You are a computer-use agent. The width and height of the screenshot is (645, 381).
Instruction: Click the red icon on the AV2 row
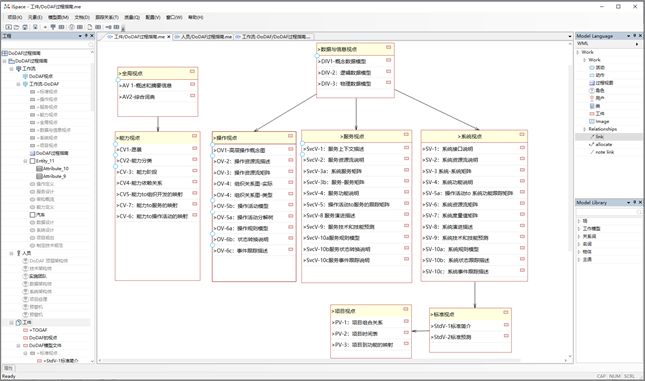[x=192, y=95]
